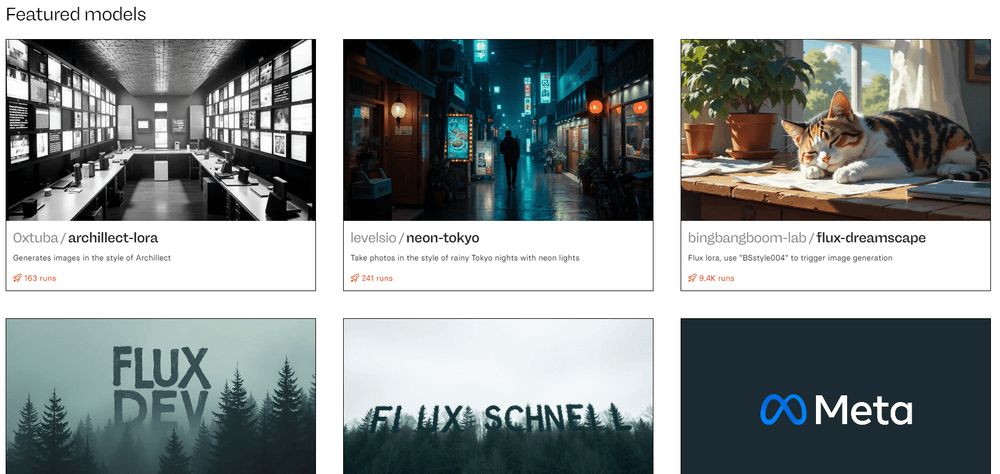Open the bingbangboom-lab owner link

(x=747, y=238)
